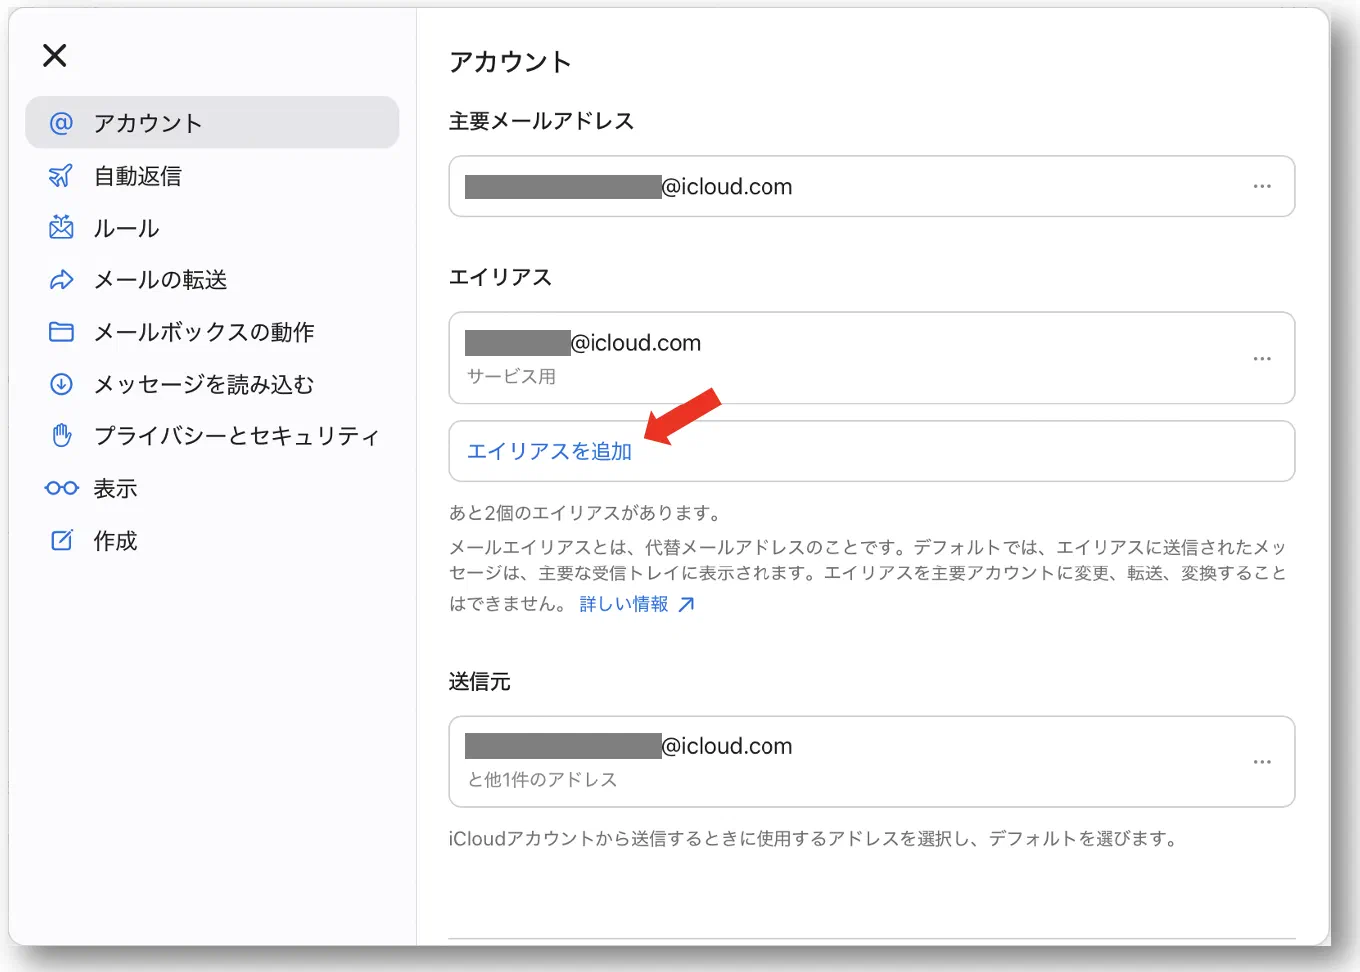Close the settings dialog with the X icon
Image resolution: width=1360 pixels, height=972 pixels.
[55, 55]
